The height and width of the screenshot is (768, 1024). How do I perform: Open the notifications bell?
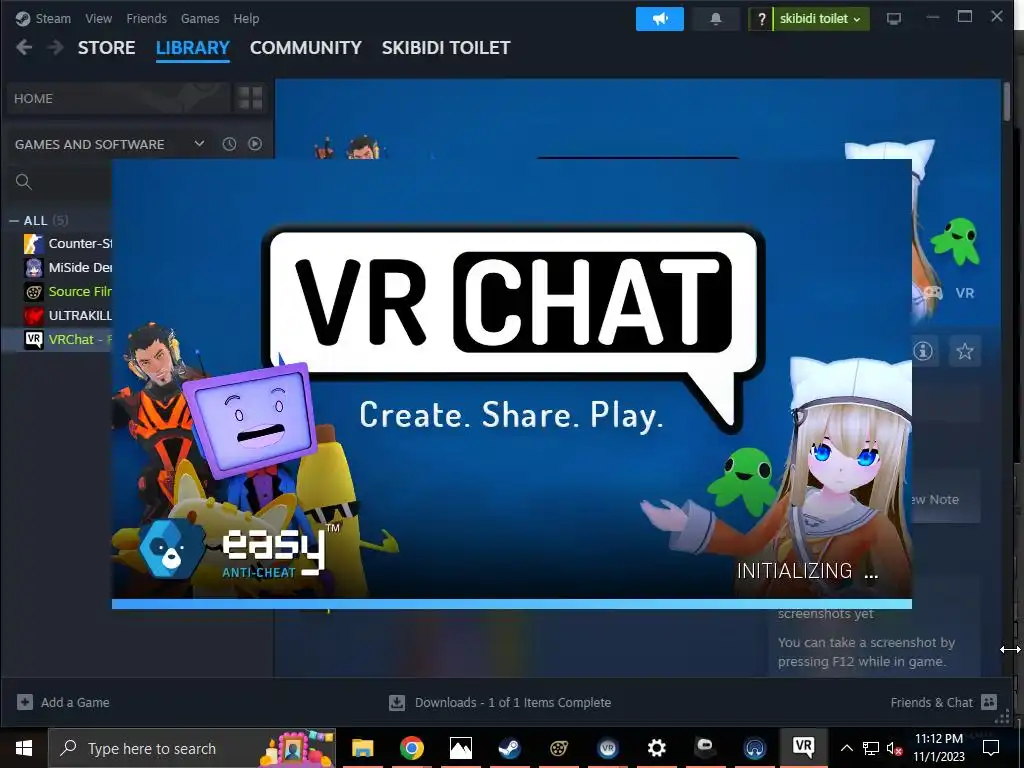(x=716, y=19)
